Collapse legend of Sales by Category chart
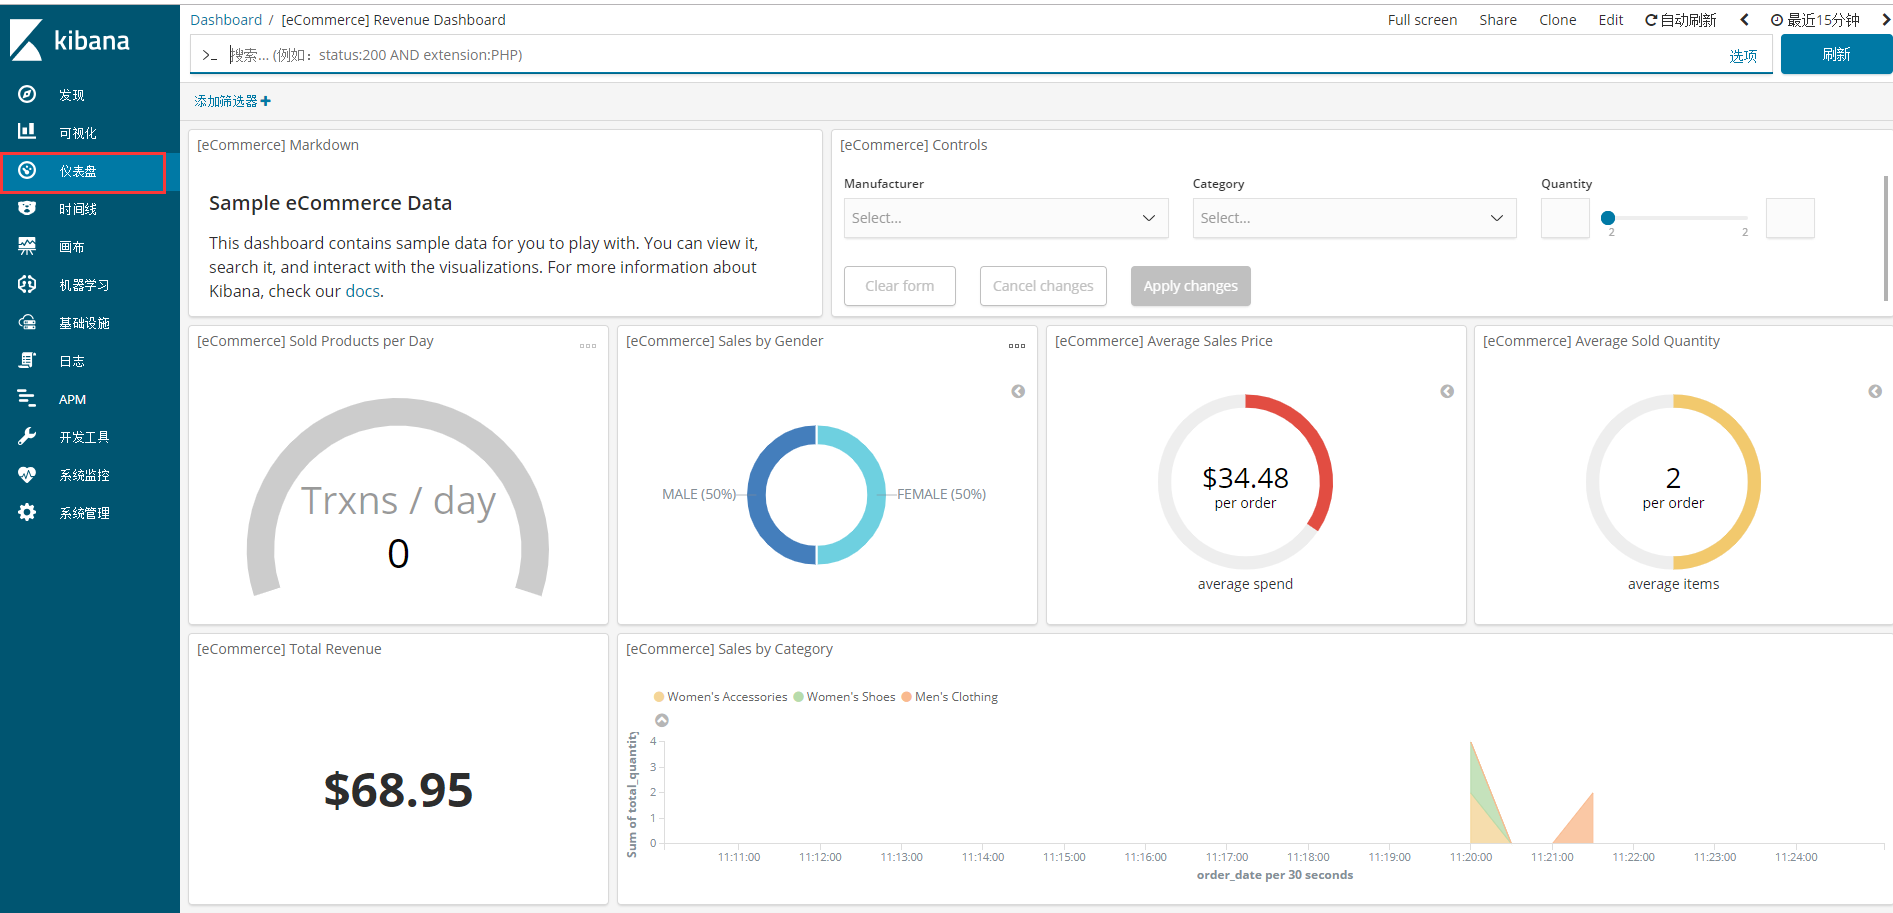 point(662,720)
